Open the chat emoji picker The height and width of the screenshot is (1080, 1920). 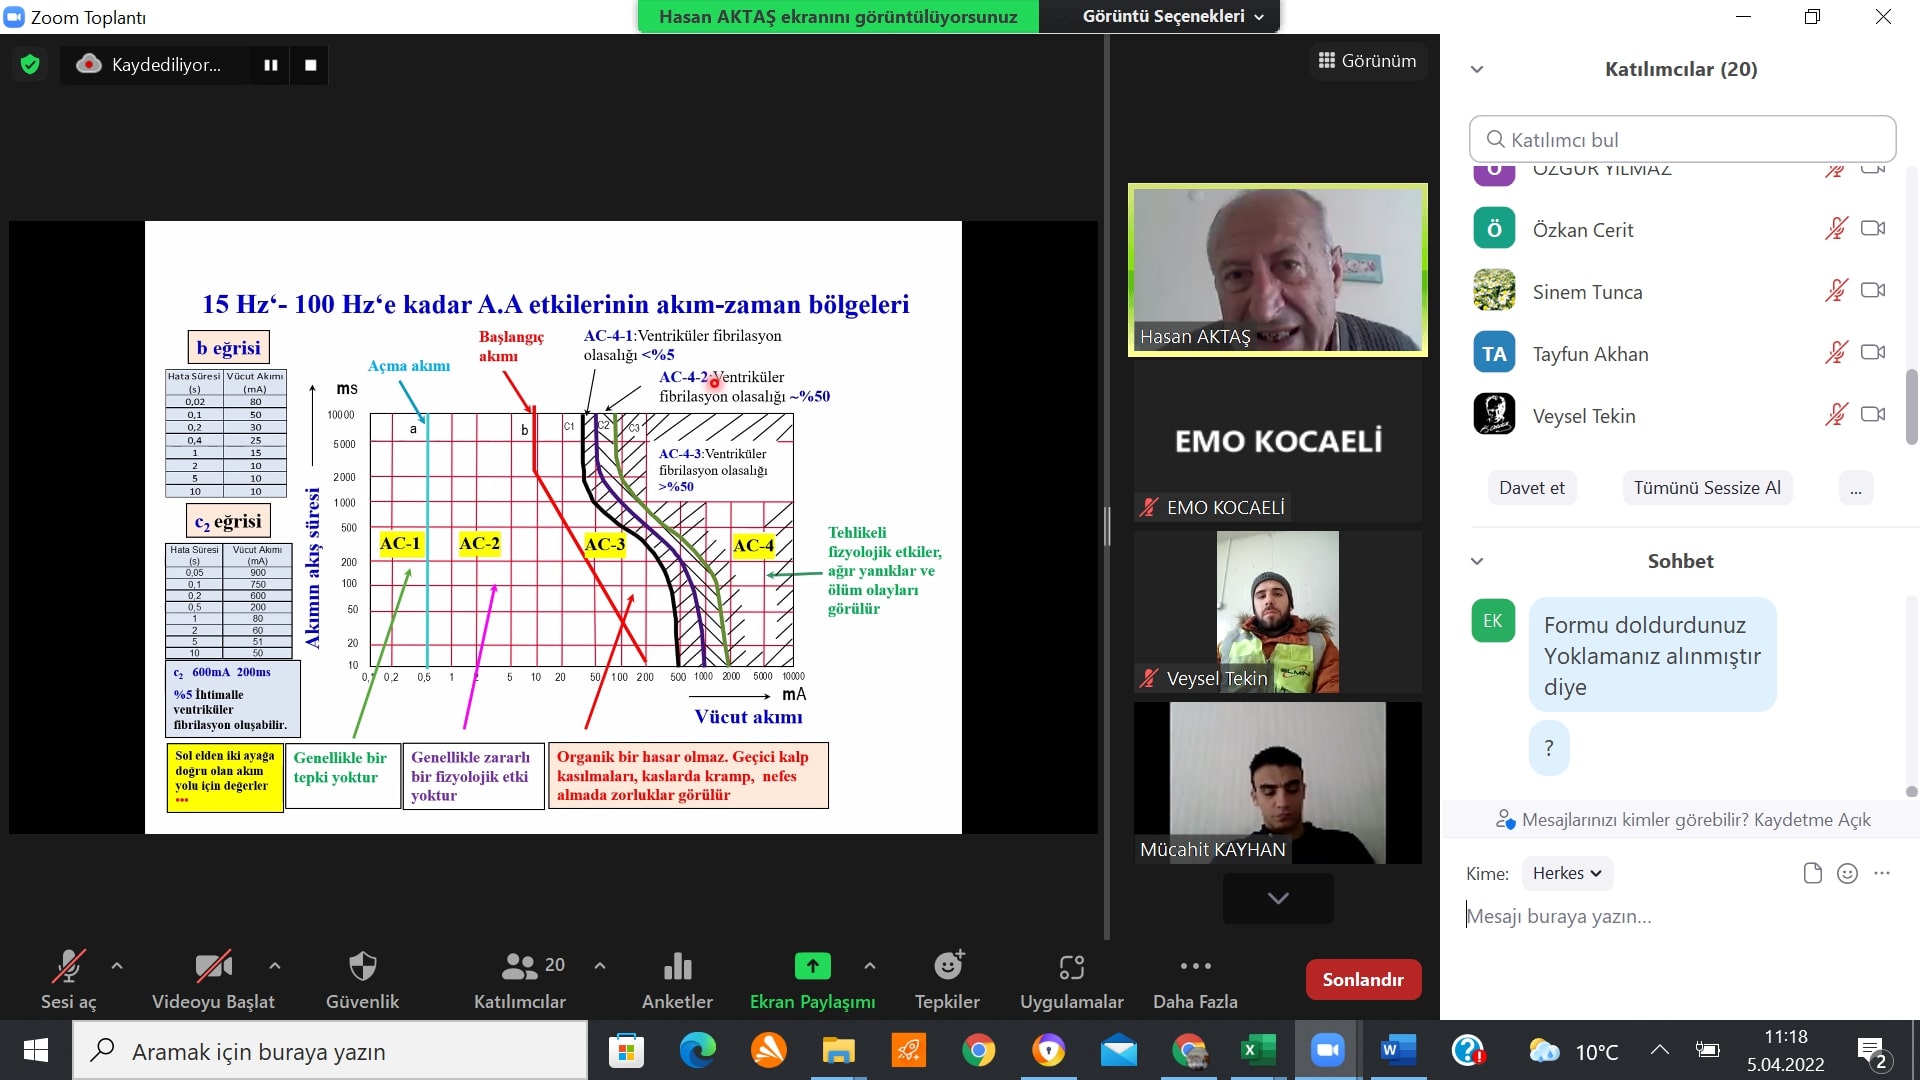point(1848,874)
